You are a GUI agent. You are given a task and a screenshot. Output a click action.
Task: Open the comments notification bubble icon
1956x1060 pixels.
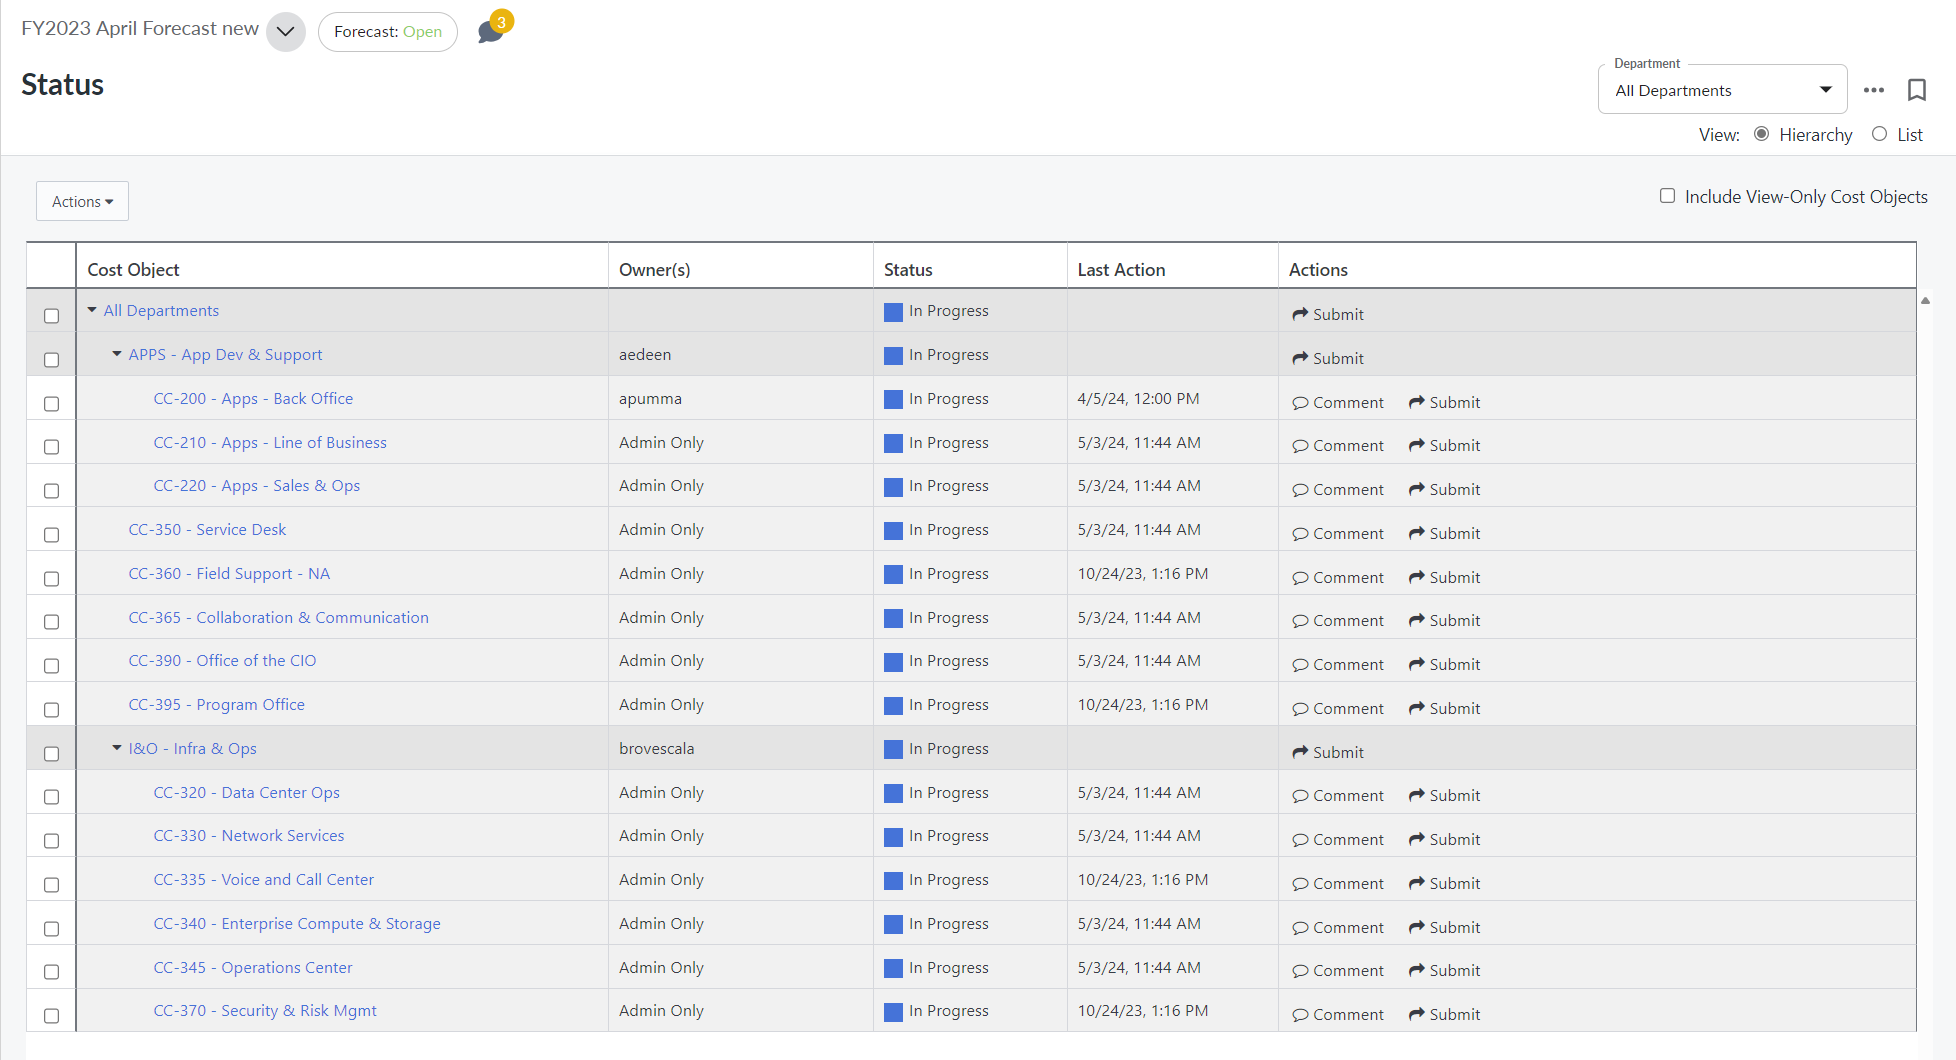pyautogui.click(x=491, y=31)
